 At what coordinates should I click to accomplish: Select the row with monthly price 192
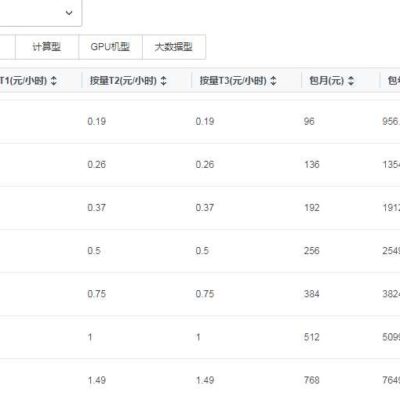[200, 208]
